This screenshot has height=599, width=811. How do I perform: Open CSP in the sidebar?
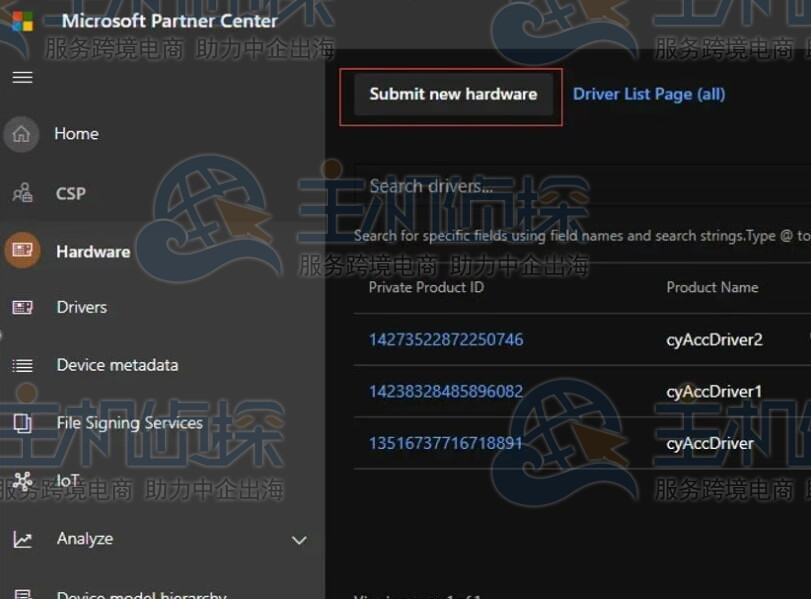click(x=71, y=193)
